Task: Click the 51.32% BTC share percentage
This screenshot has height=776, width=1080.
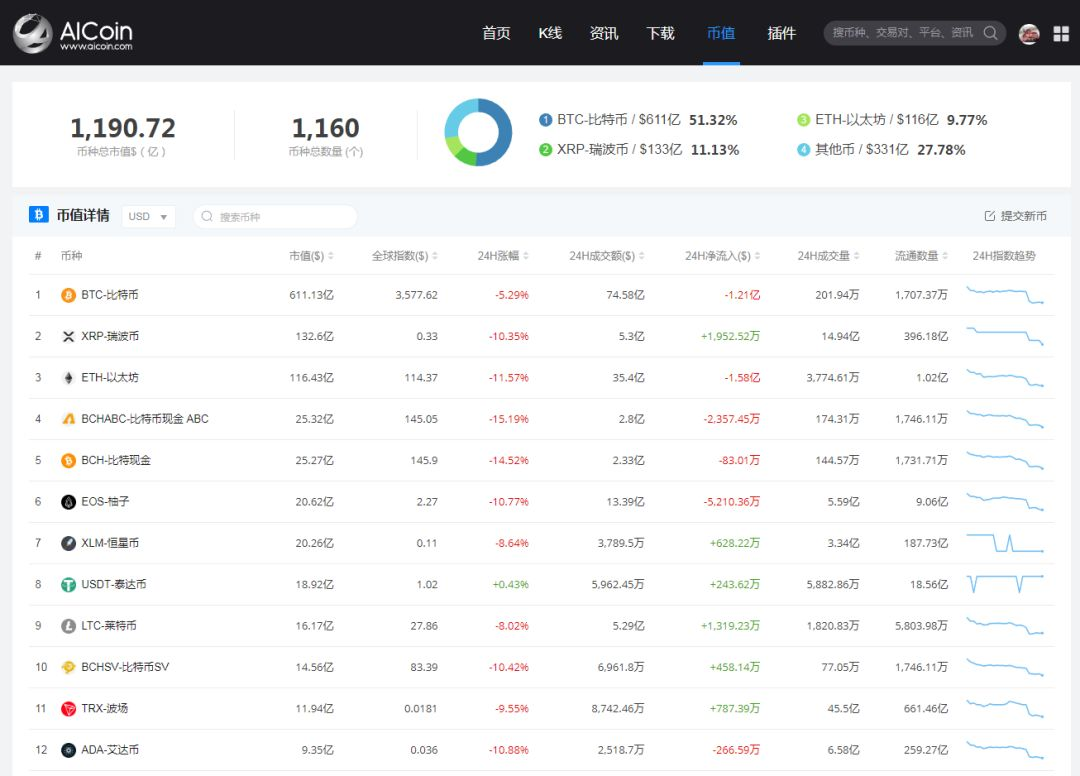Action: click(x=713, y=120)
